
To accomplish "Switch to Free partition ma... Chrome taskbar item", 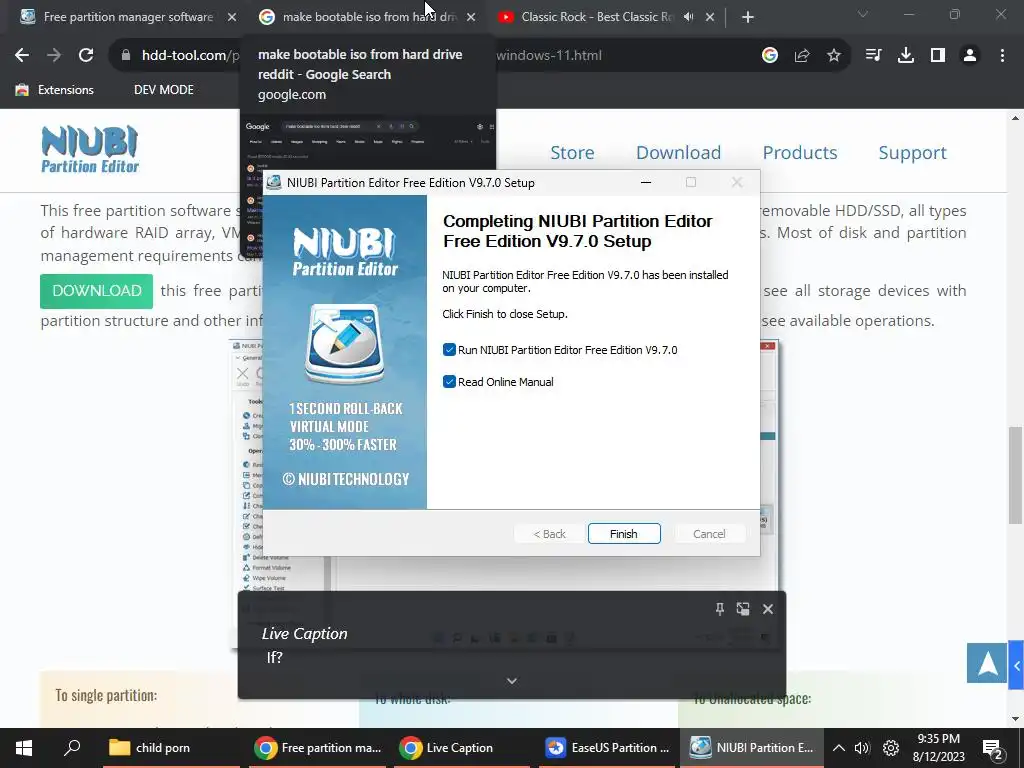I will [x=319, y=748].
